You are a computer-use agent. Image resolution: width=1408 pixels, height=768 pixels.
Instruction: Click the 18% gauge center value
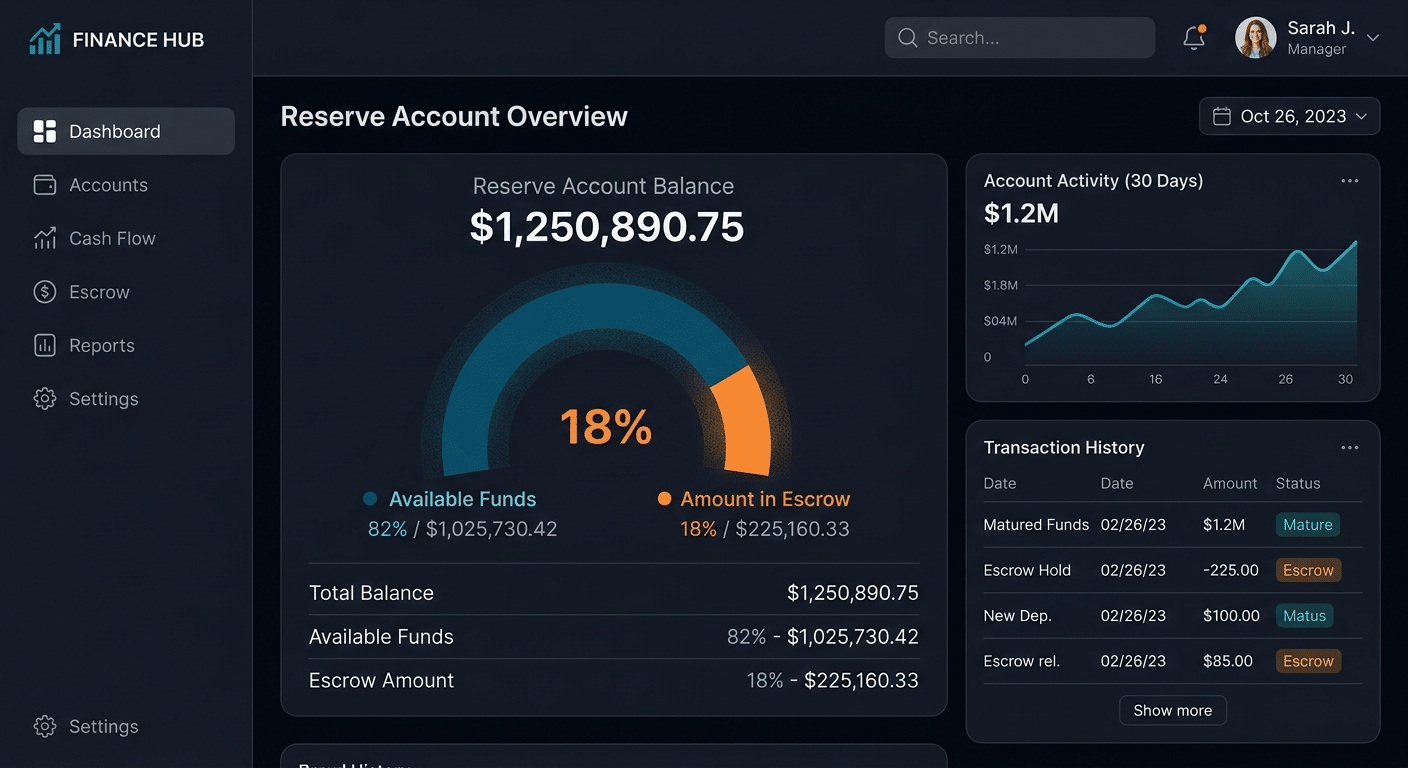(x=606, y=427)
